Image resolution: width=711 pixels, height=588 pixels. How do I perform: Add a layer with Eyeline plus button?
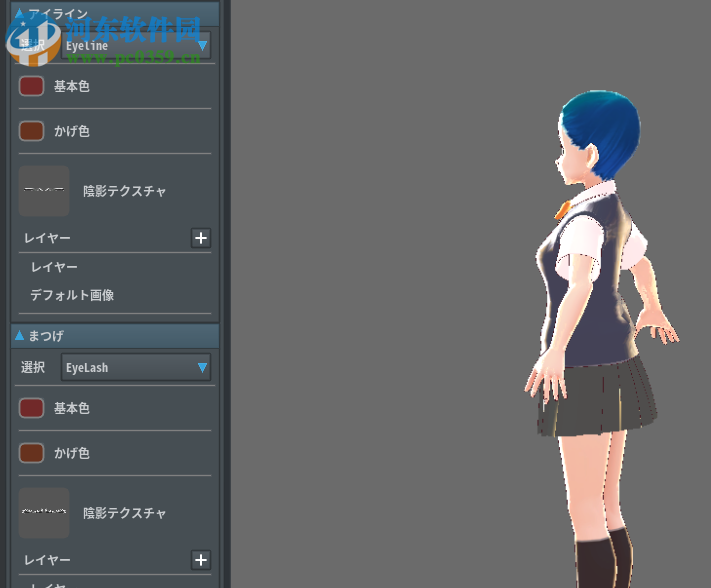(x=201, y=238)
